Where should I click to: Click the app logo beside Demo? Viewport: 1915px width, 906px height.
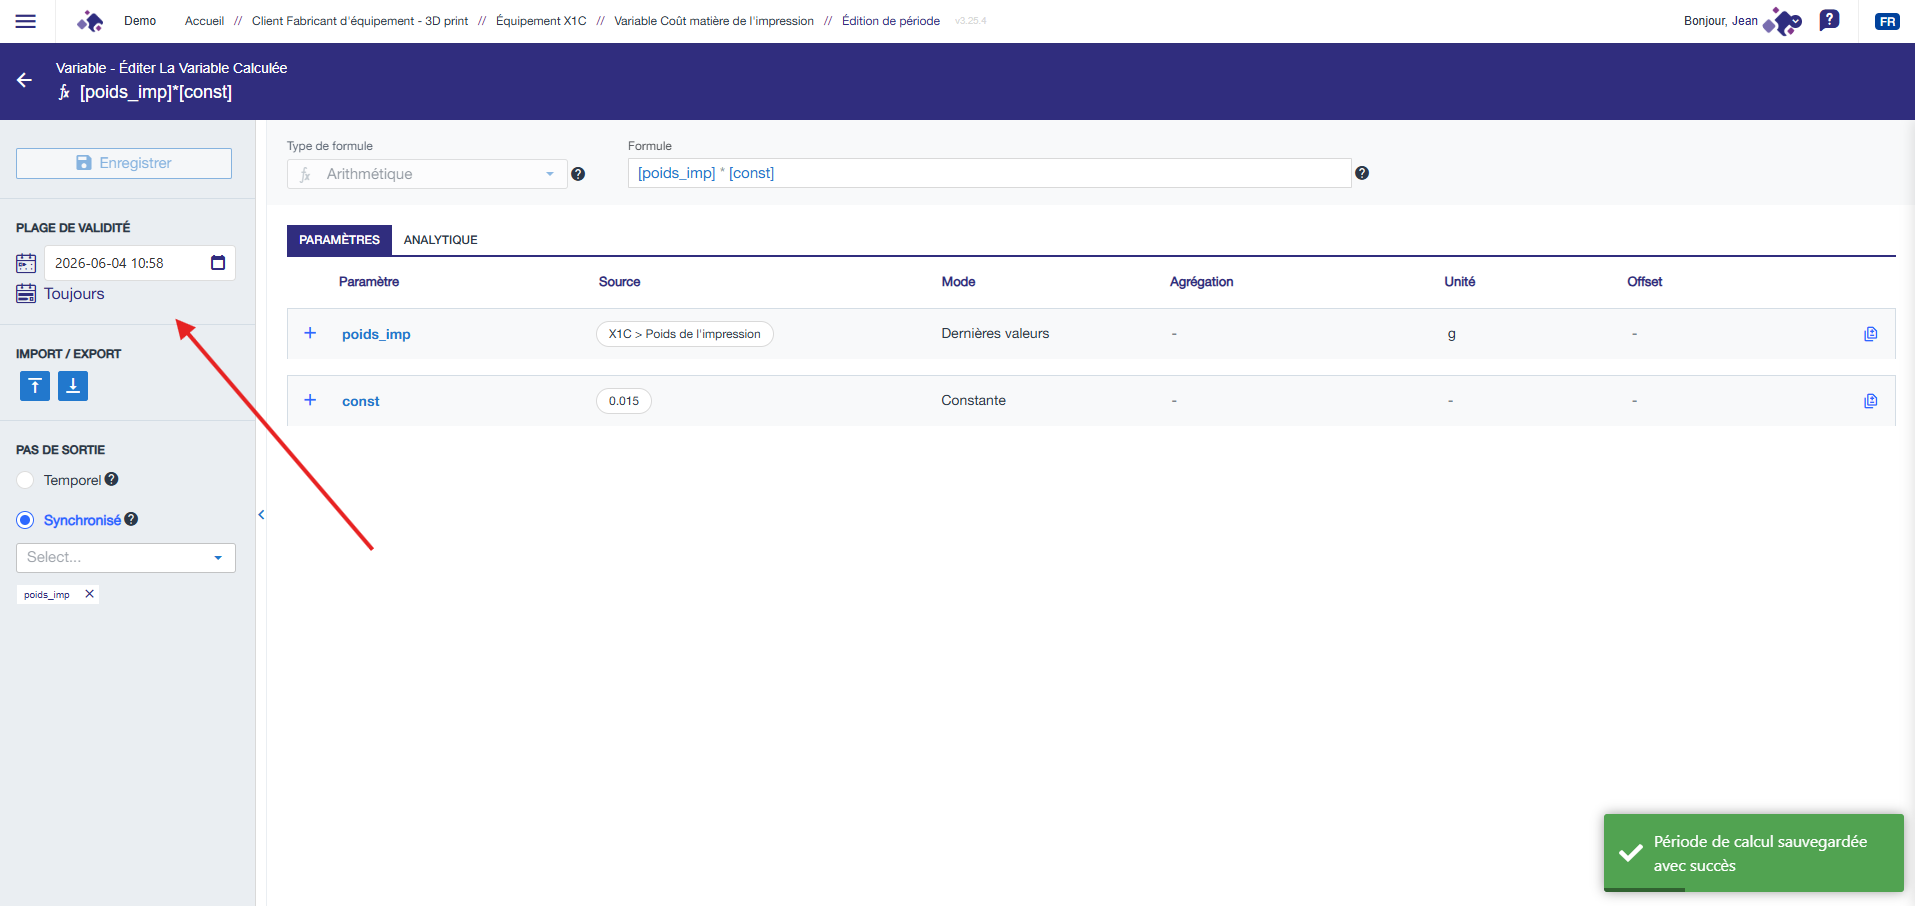pos(90,21)
